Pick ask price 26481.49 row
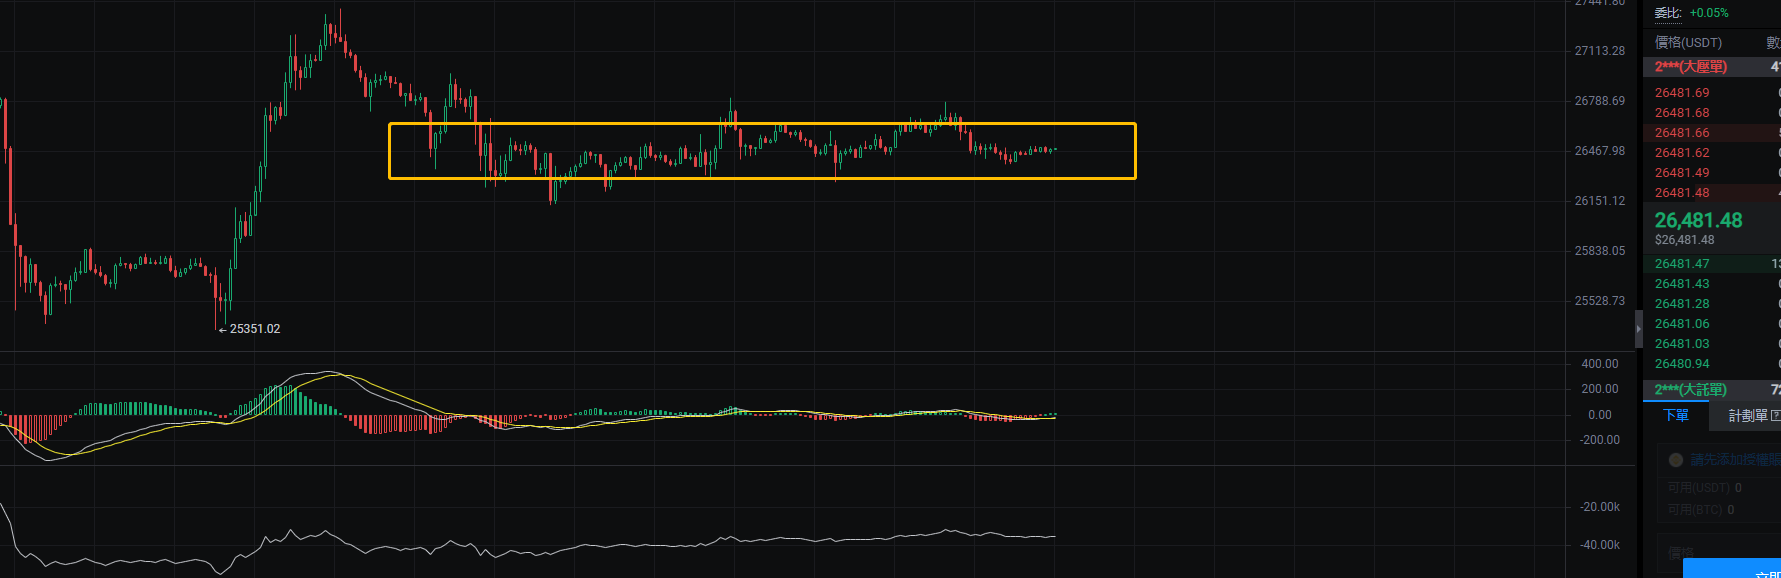The width and height of the screenshot is (1781, 578). tap(1682, 173)
